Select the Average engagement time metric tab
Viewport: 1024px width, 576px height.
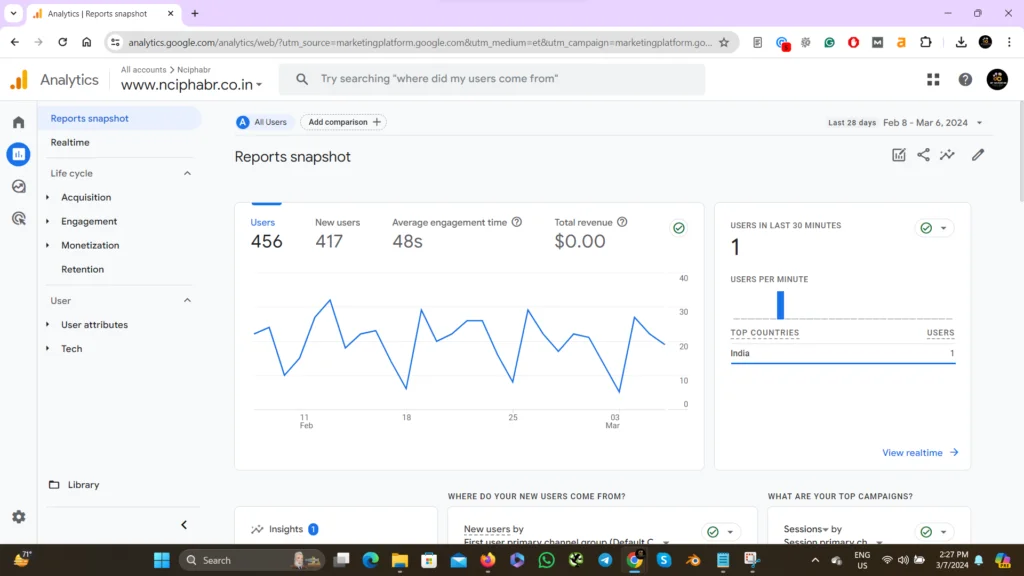456,233
